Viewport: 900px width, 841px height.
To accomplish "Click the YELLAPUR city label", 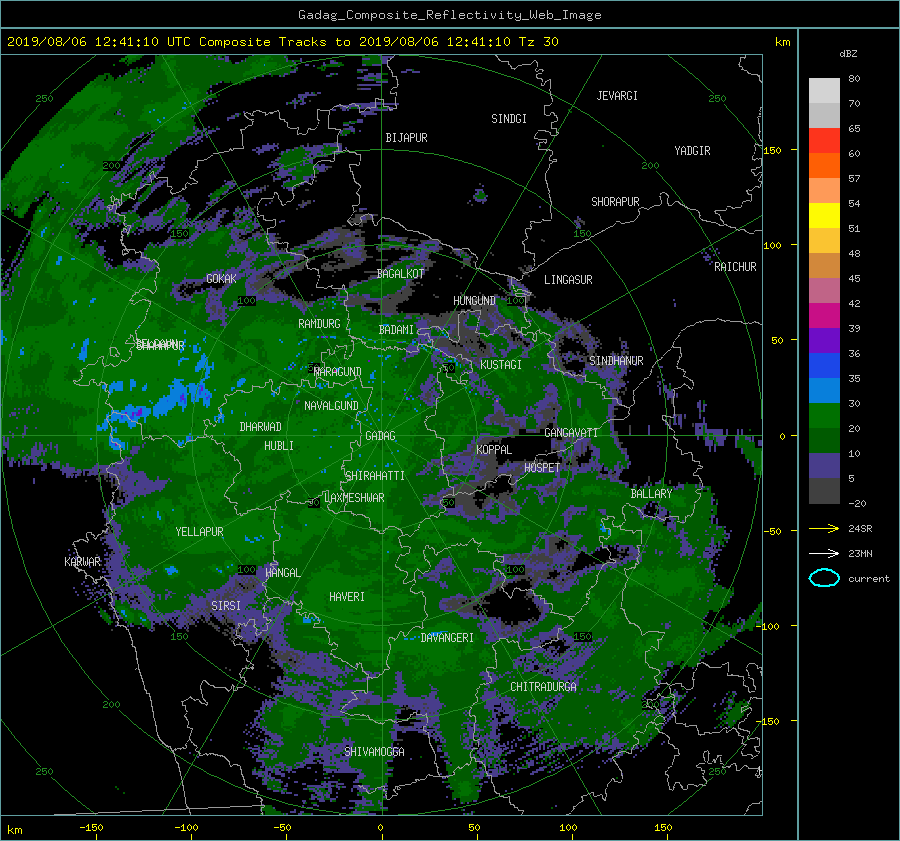I will tap(199, 532).
